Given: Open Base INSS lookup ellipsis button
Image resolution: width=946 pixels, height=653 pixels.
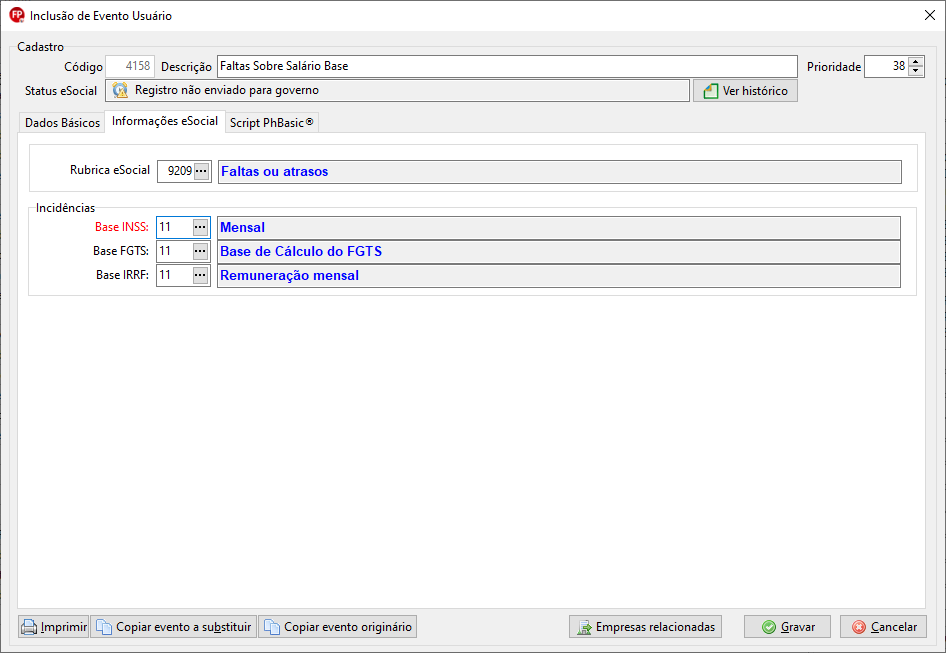Looking at the screenshot, I should pyautogui.click(x=200, y=228).
